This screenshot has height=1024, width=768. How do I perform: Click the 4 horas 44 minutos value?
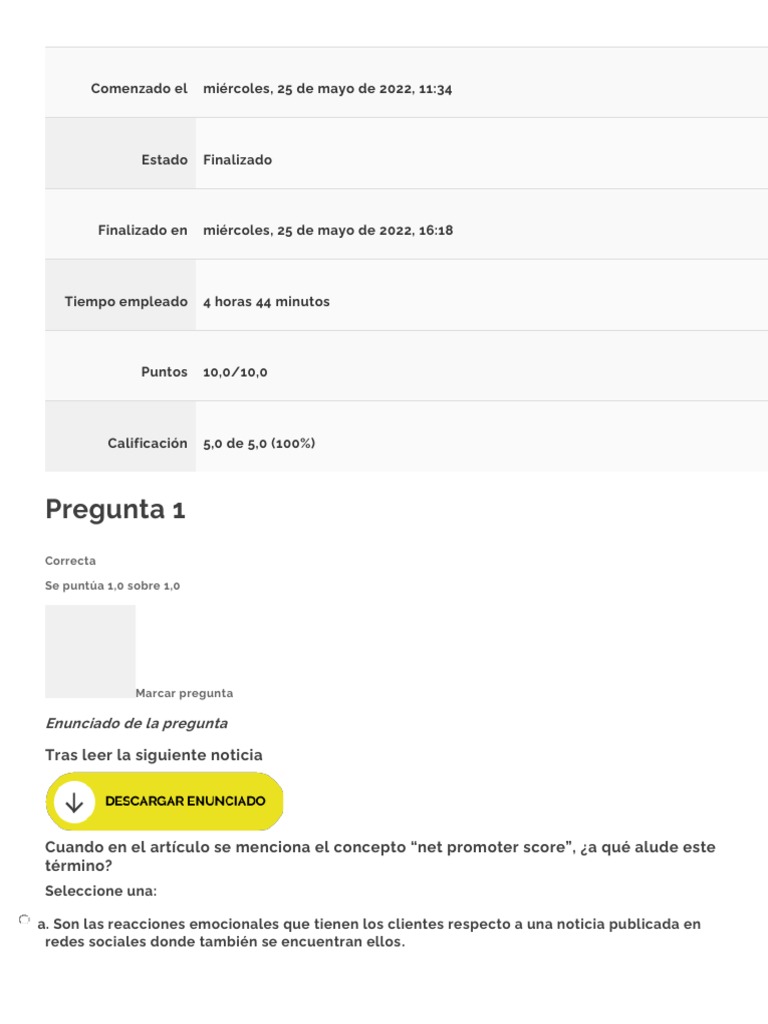tap(266, 302)
